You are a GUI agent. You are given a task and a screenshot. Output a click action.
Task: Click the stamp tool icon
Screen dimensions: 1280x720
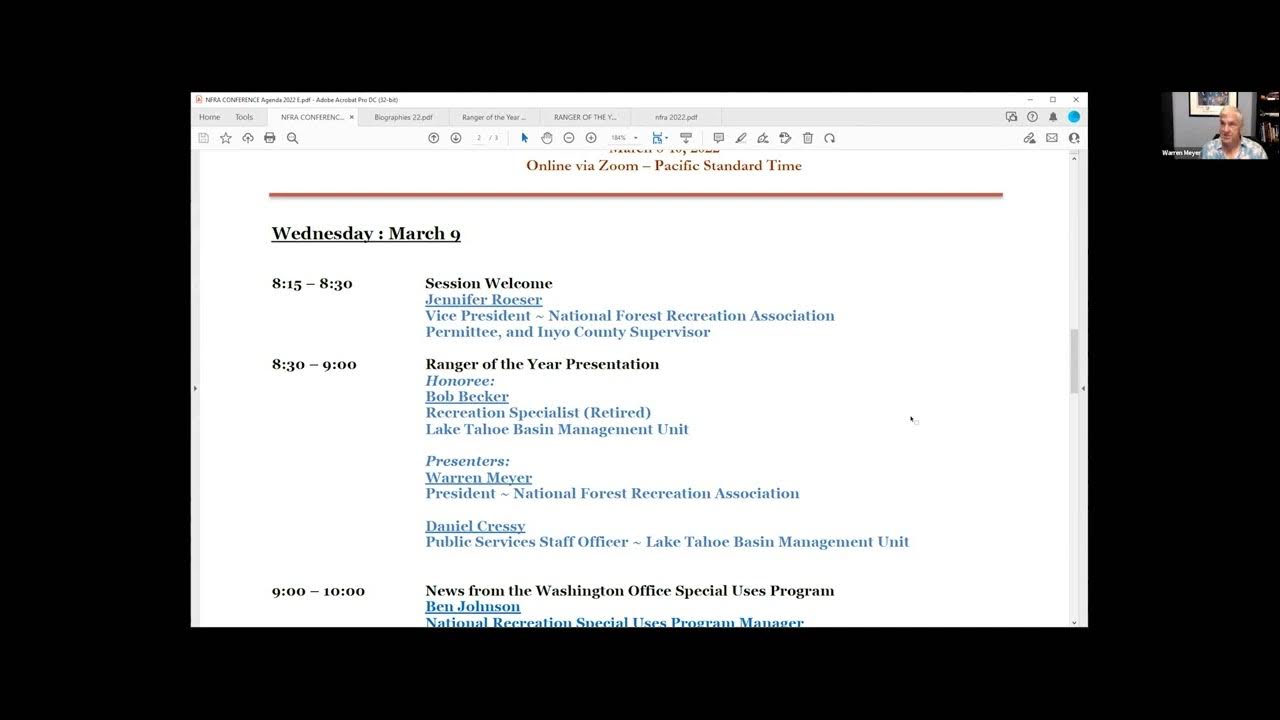[x=785, y=138]
